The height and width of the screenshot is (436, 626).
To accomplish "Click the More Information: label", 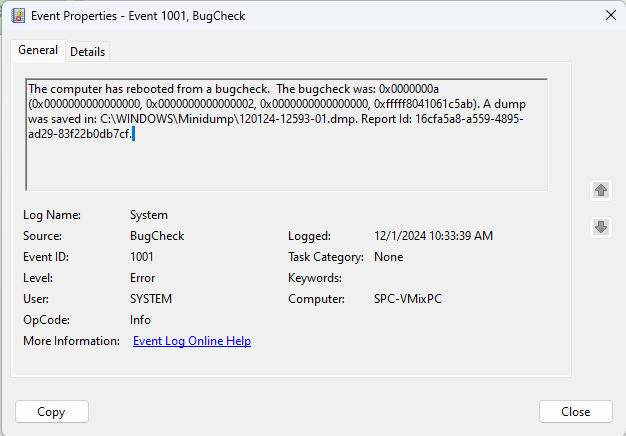I will tap(71, 341).
